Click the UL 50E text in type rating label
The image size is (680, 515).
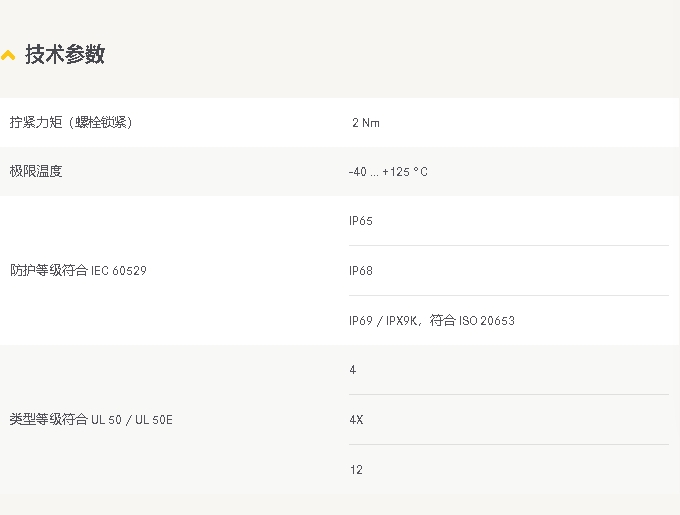coord(154,420)
